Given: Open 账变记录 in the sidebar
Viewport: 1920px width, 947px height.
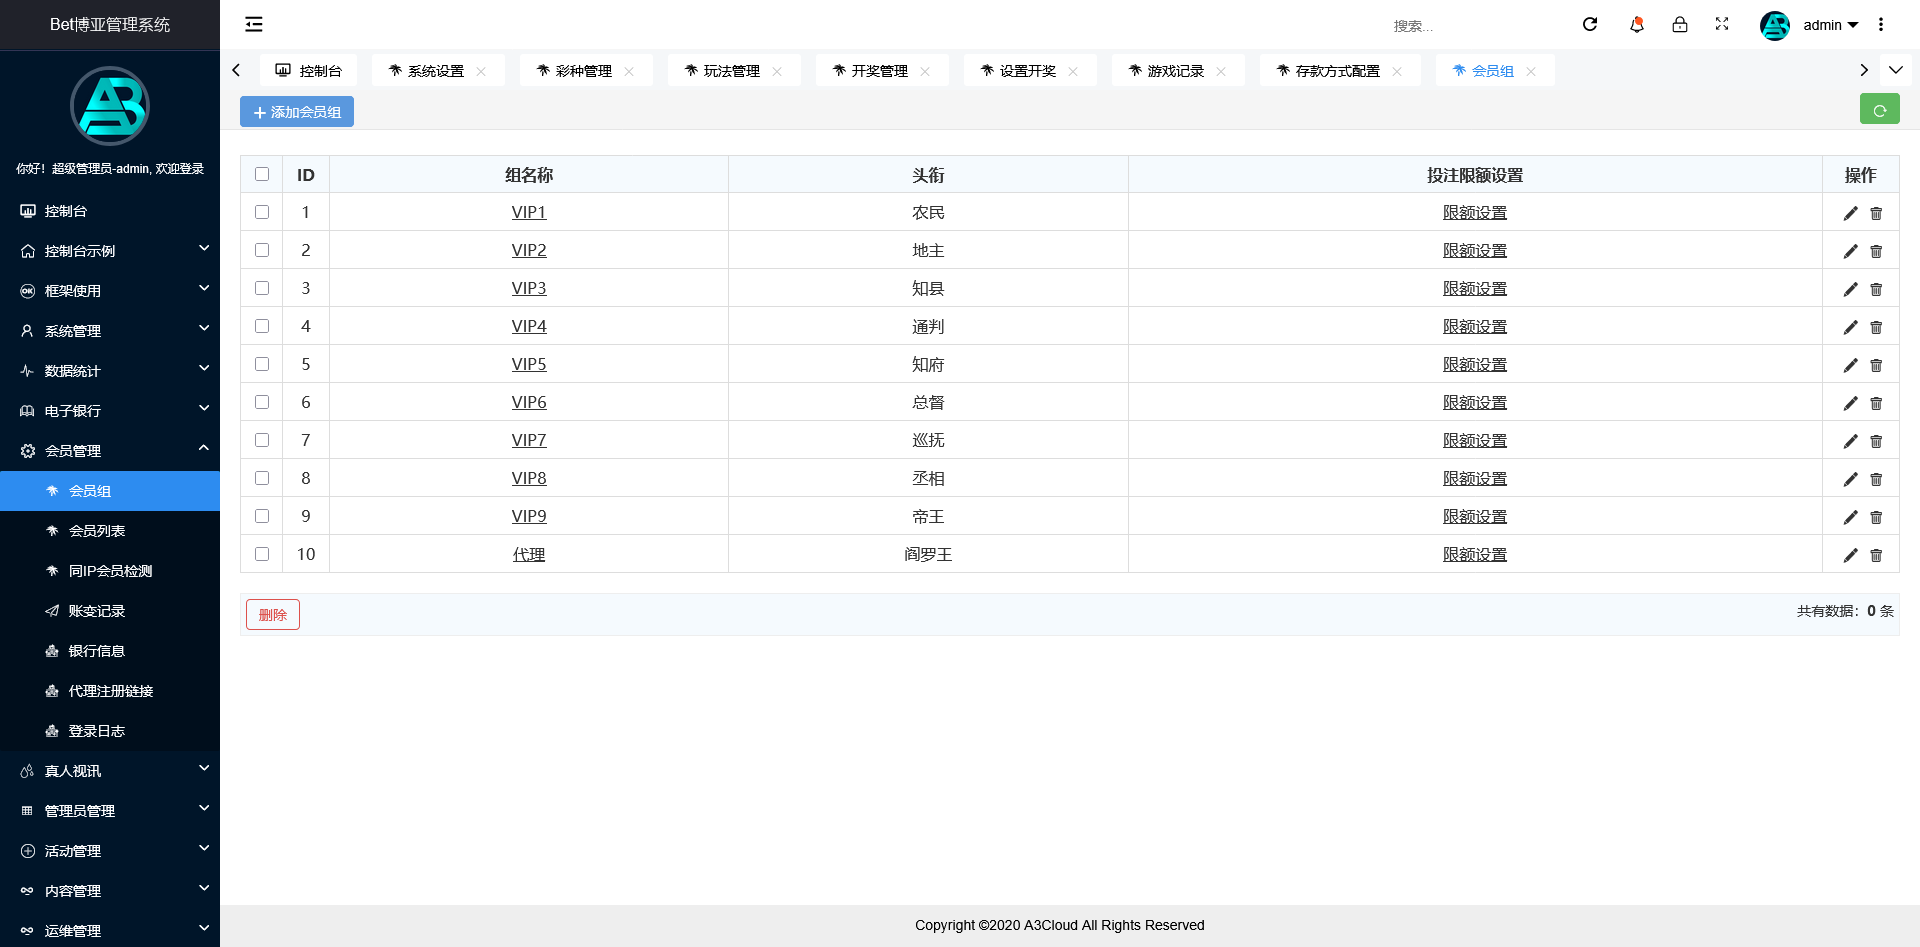Looking at the screenshot, I should [x=110, y=611].
